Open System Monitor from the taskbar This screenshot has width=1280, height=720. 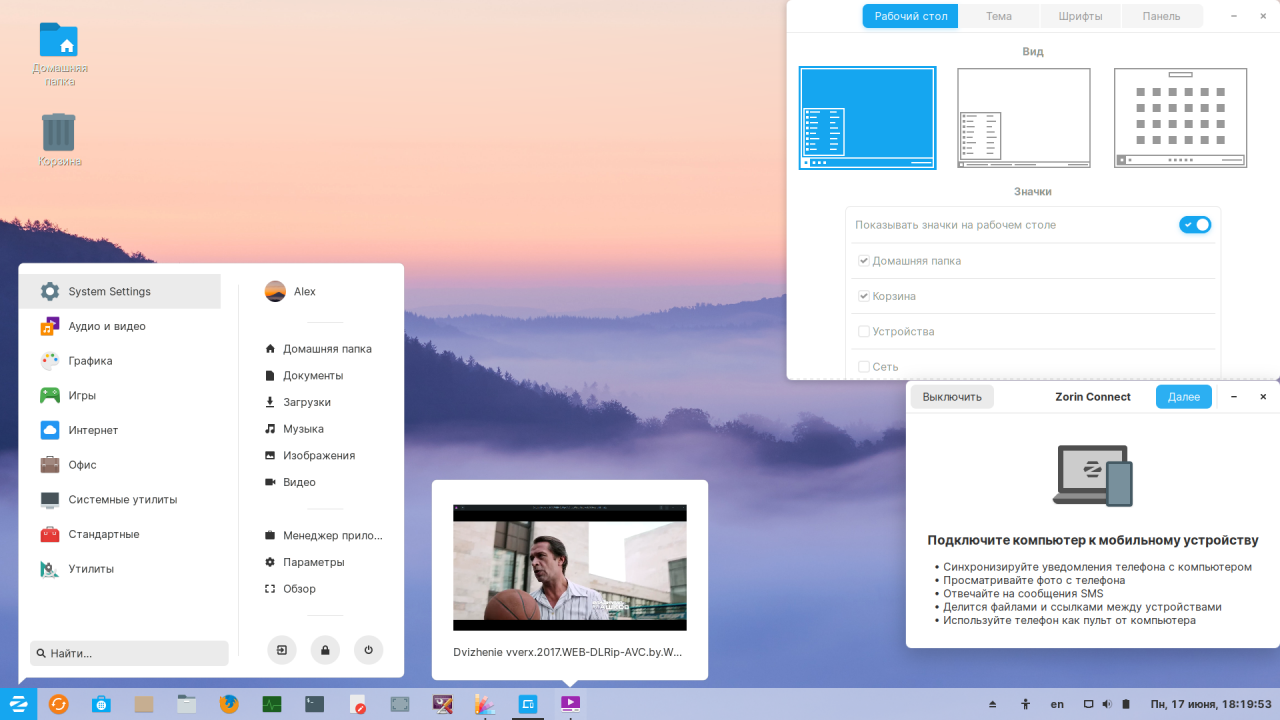point(272,704)
